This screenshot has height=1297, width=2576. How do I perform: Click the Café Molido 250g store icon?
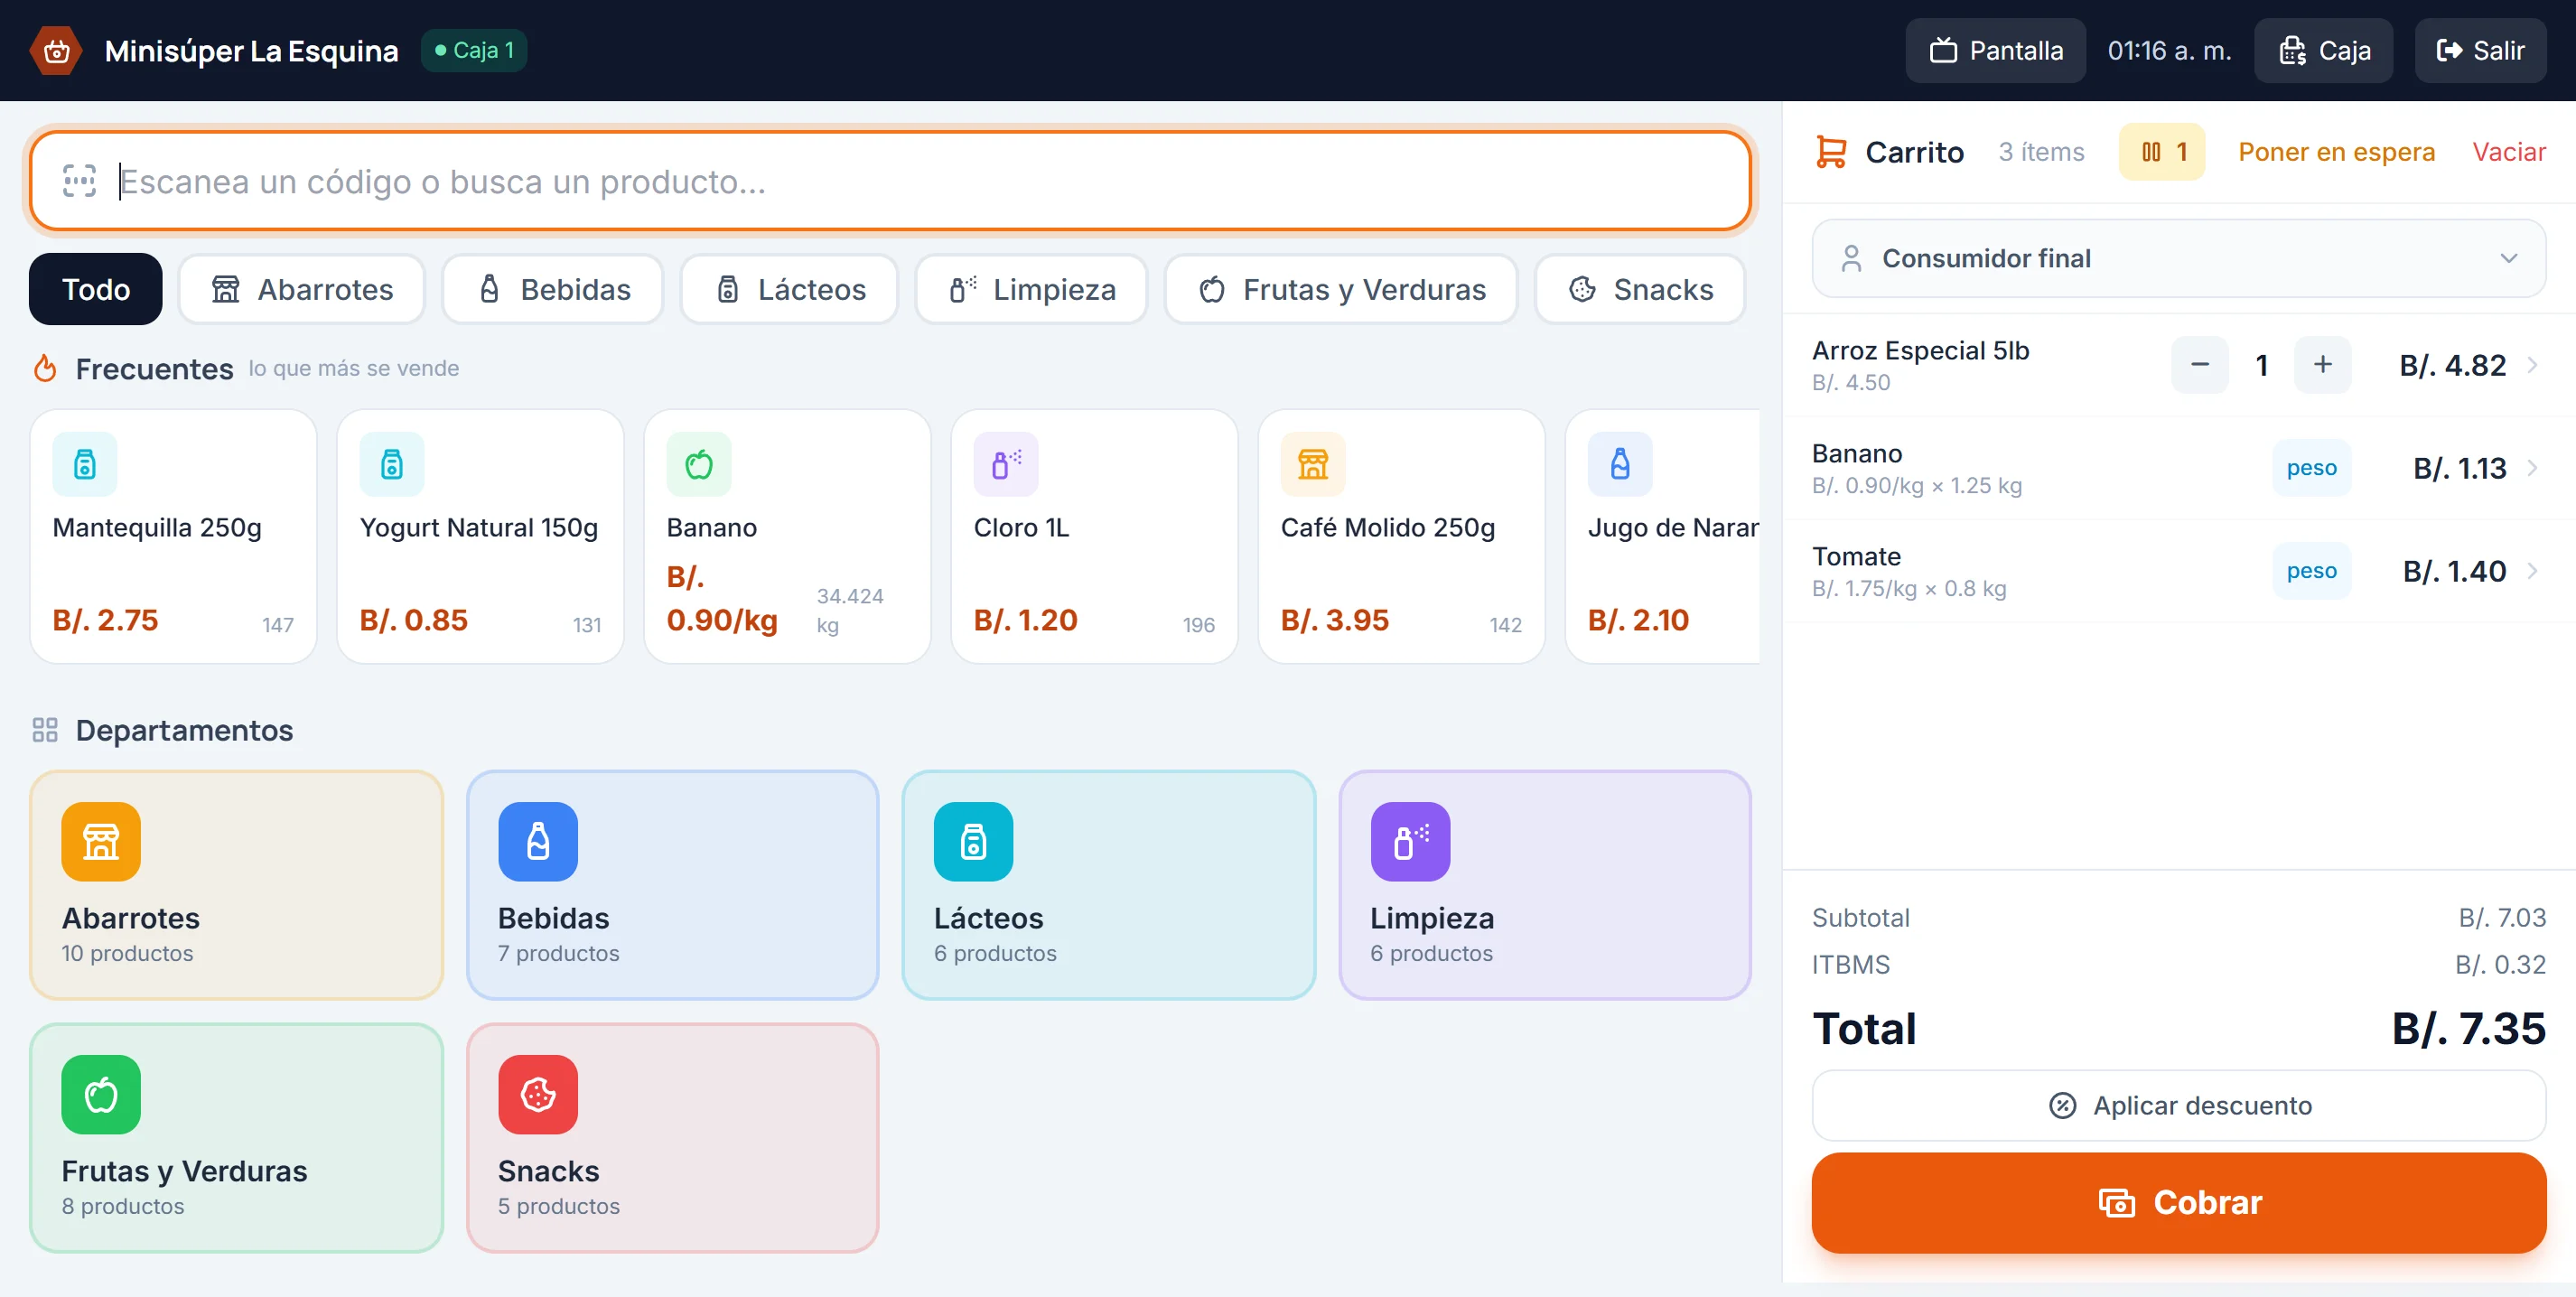click(x=1313, y=464)
